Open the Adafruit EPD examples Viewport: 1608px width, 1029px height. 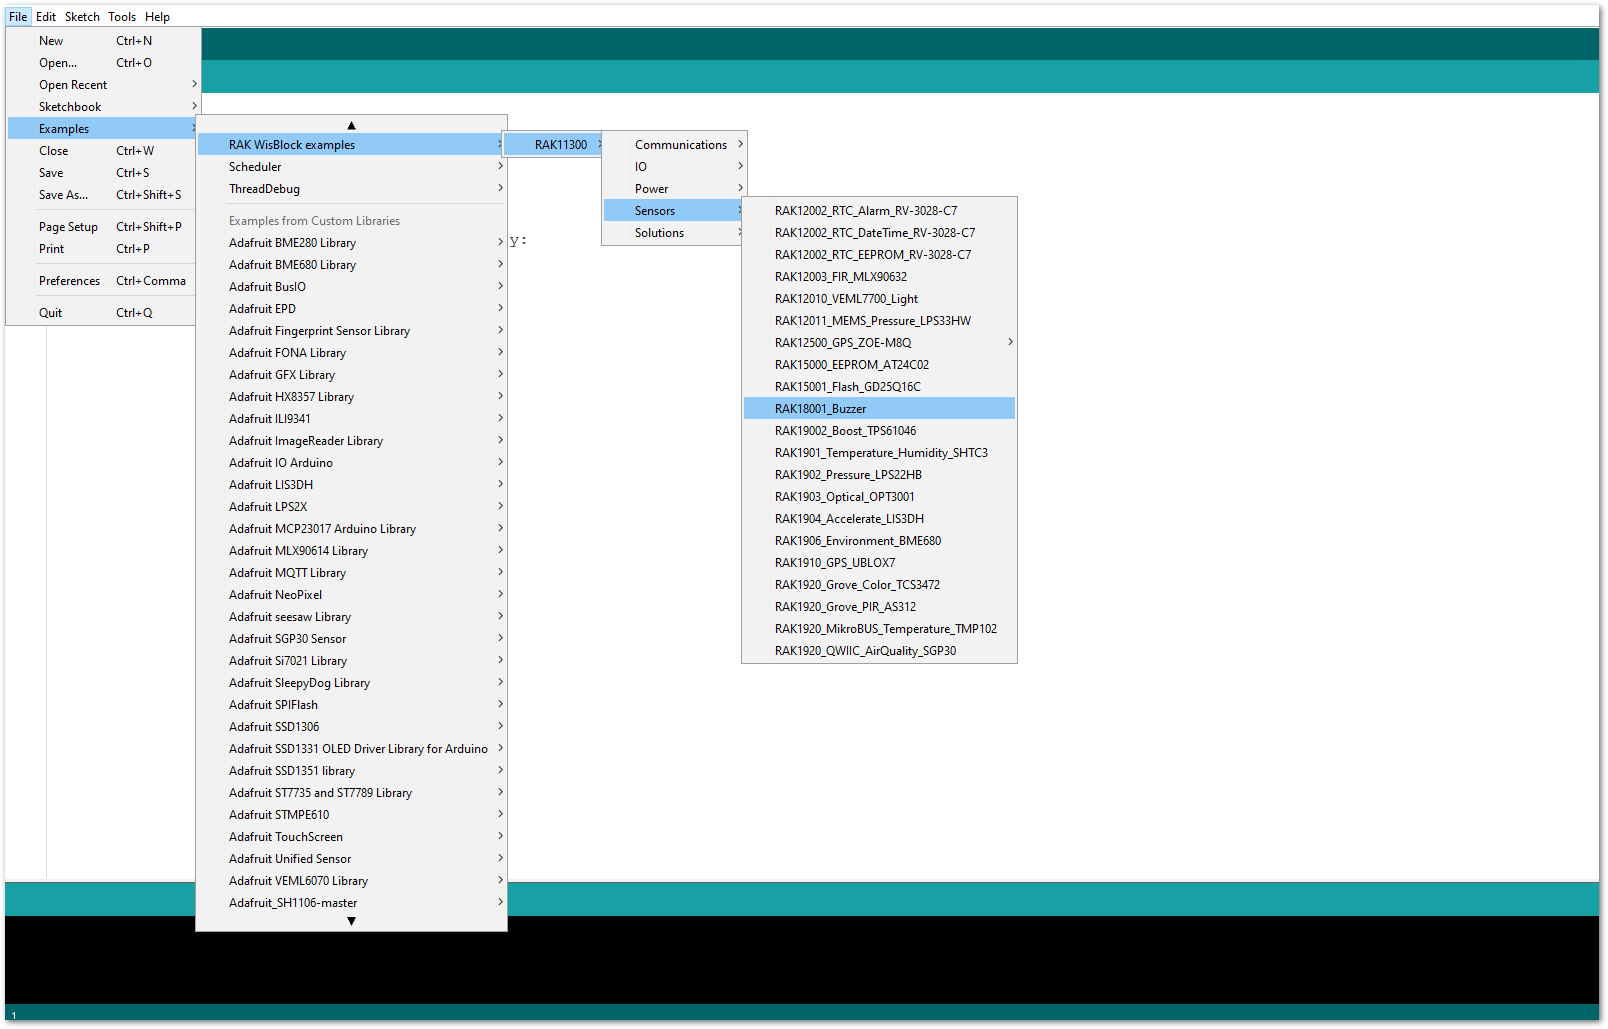click(x=351, y=309)
